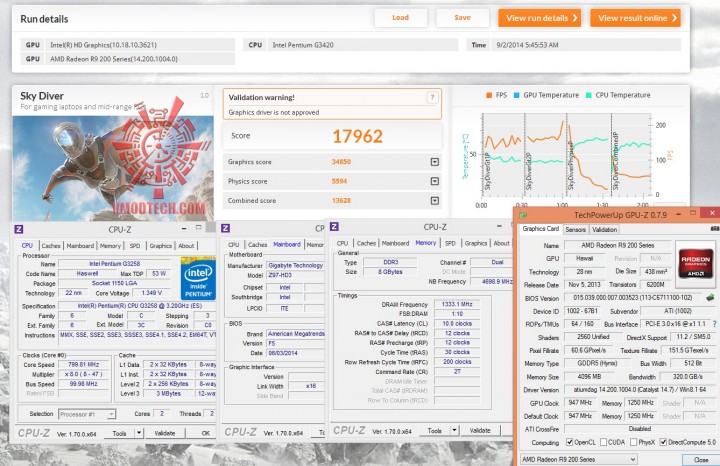Switch to Caches tab in CPU-tab CPU-Z window

pyautogui.click(x=51, y=246)
